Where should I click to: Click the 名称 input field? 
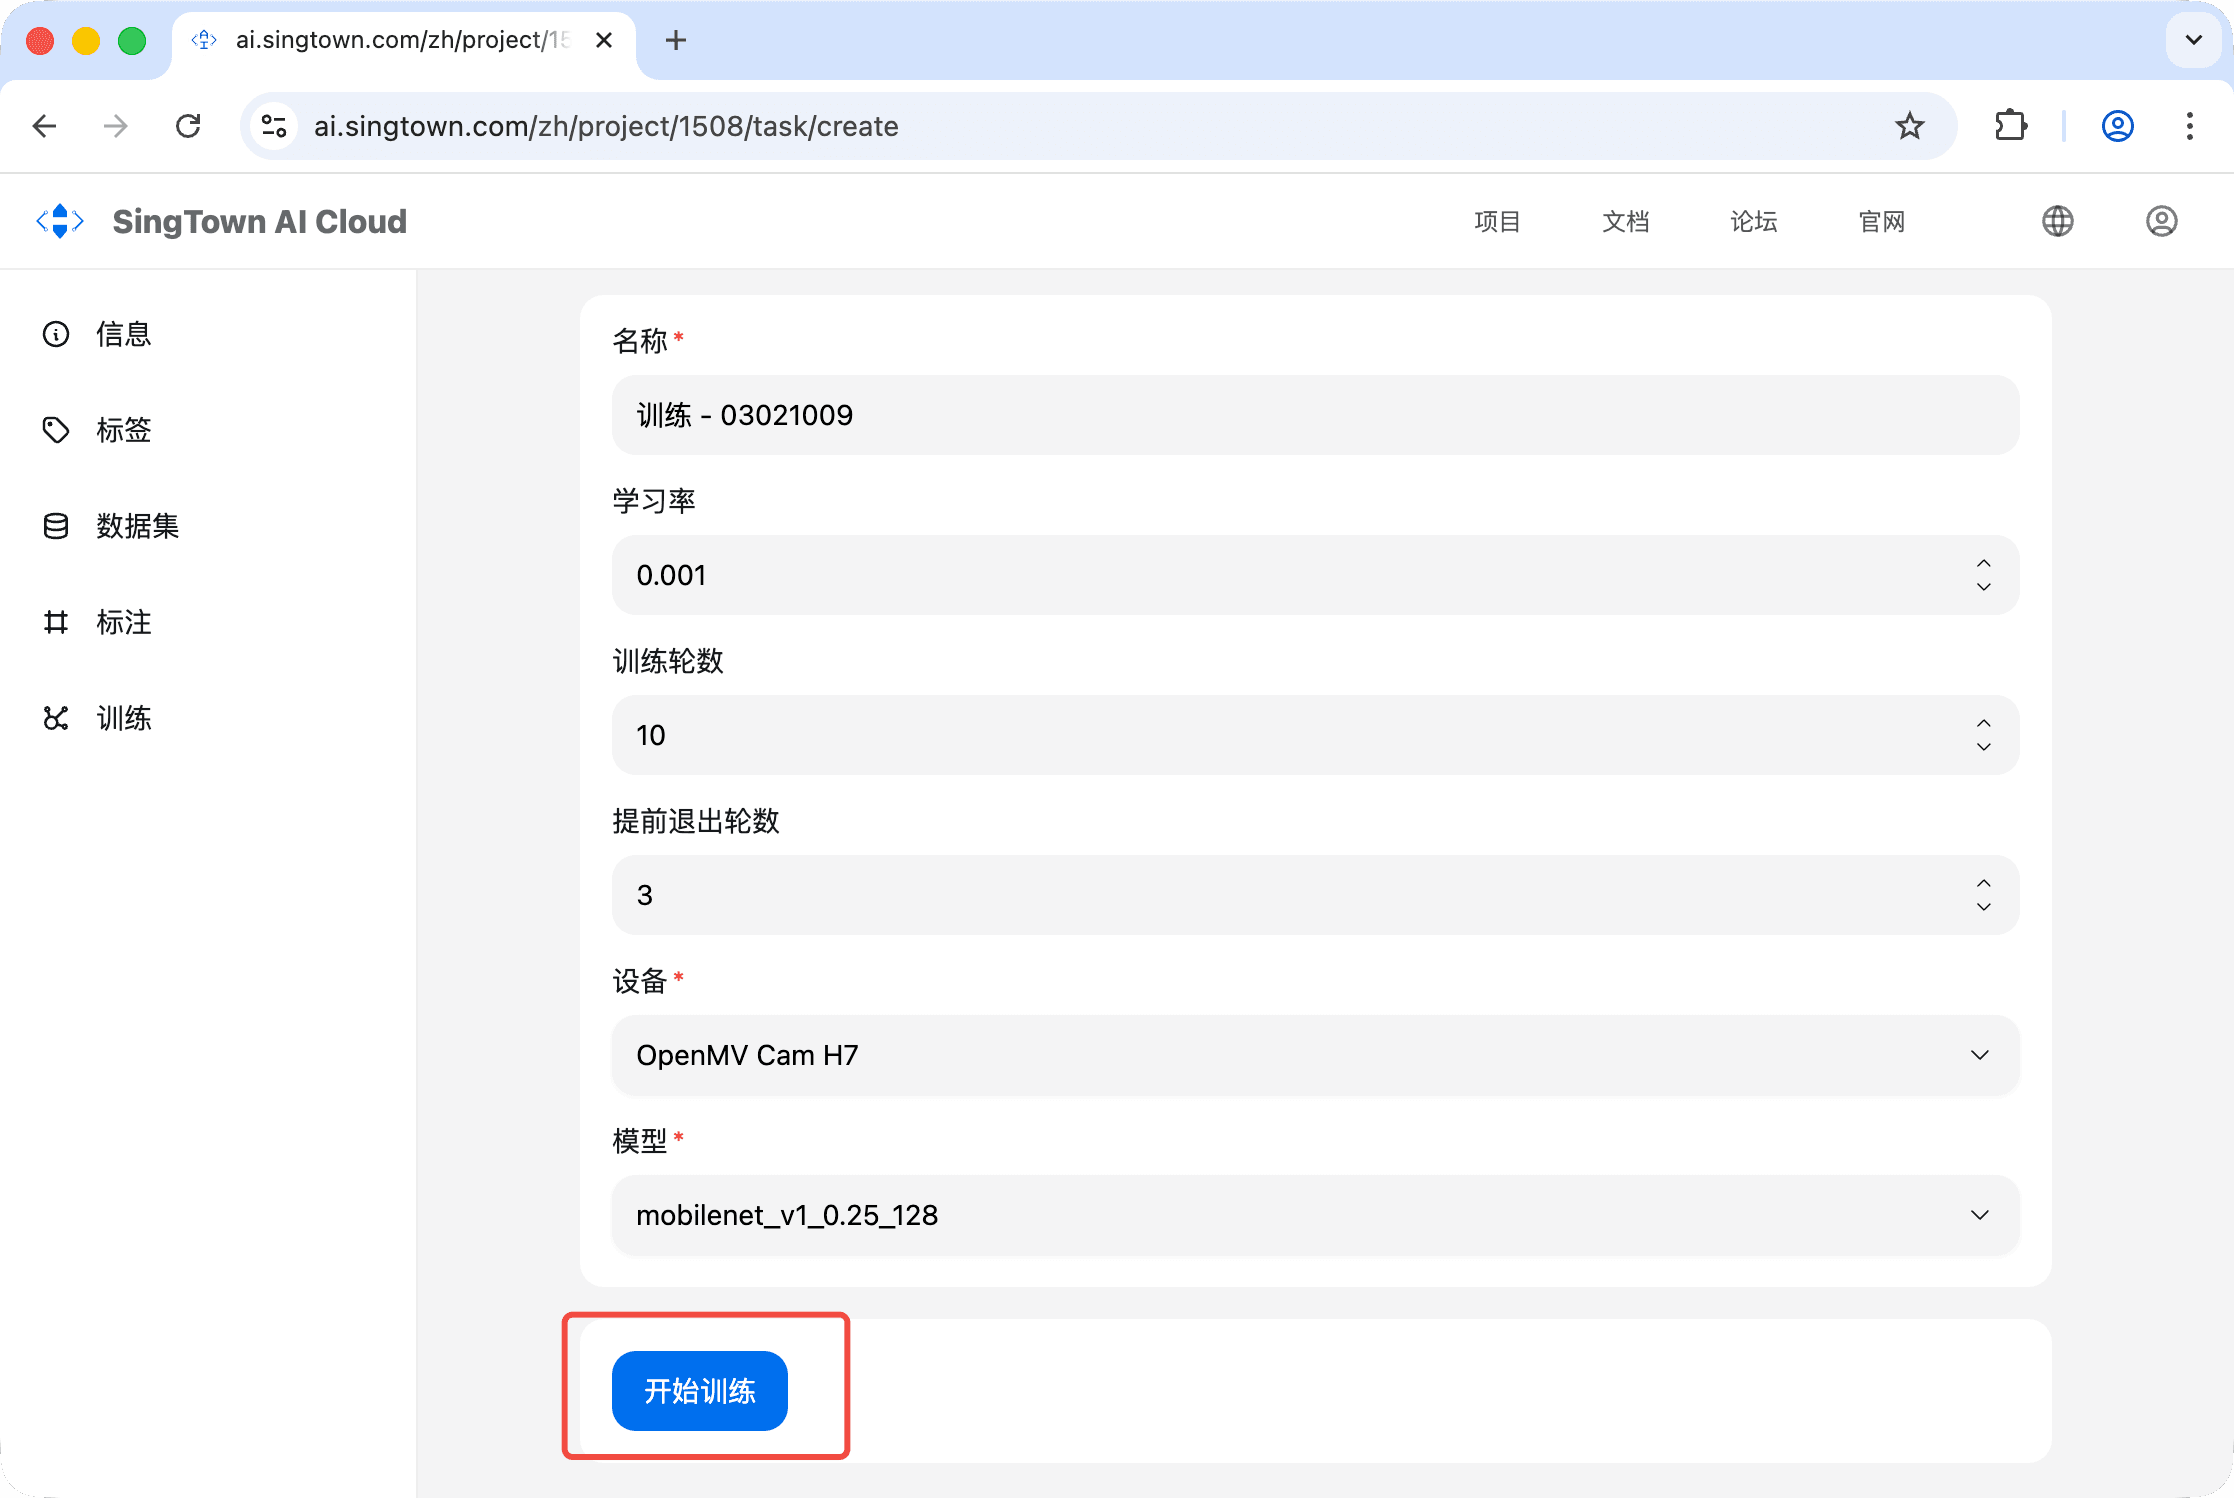(x=1314, y=415)
